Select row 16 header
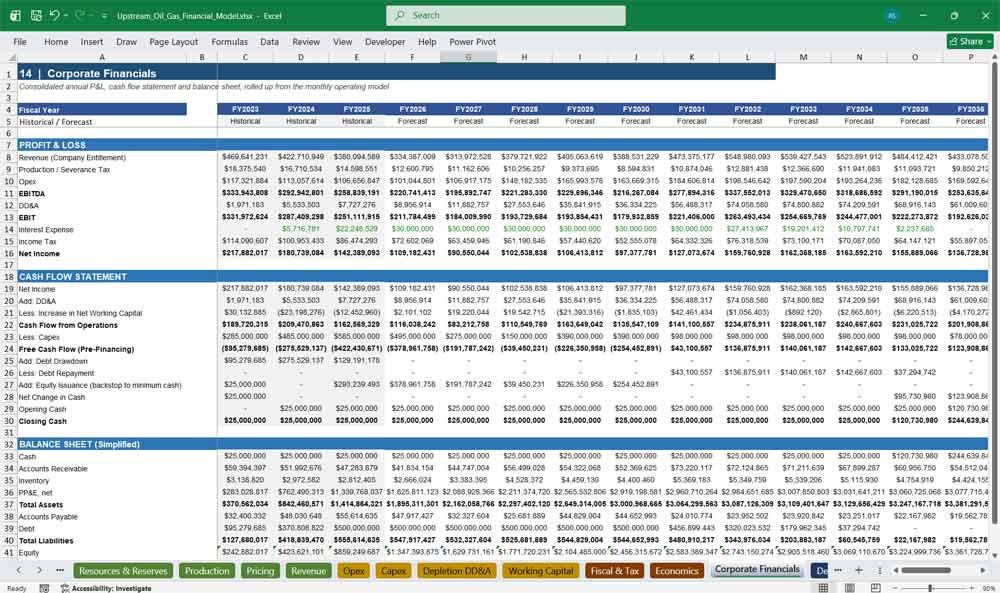 click(9, 253)
